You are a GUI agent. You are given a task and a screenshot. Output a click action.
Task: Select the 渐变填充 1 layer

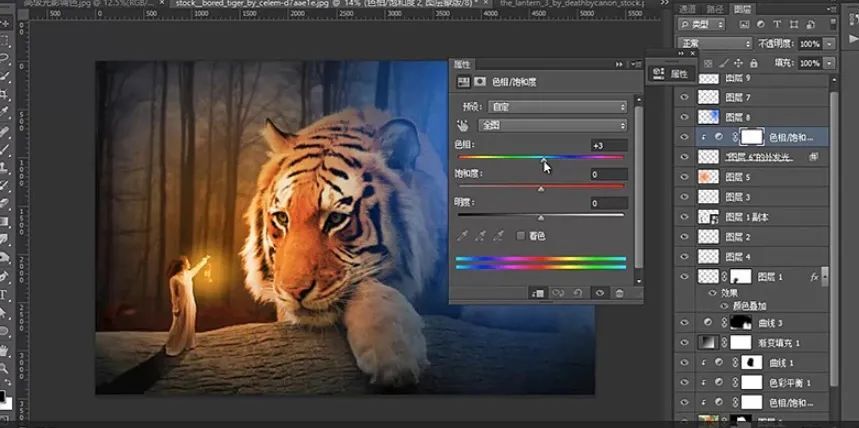785,343
